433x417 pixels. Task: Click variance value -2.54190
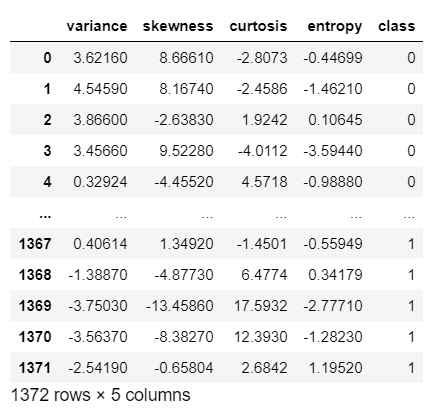click(x=98, y=368)
